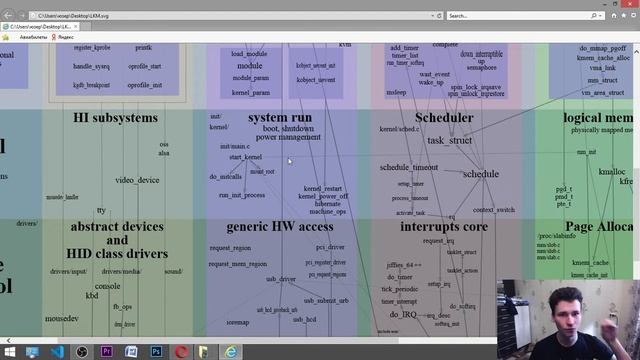Image resolution: width=640 pixels, height=360 pixels.
Task: Refresh the page with the reload icon
Action: [x=439, y=16]
